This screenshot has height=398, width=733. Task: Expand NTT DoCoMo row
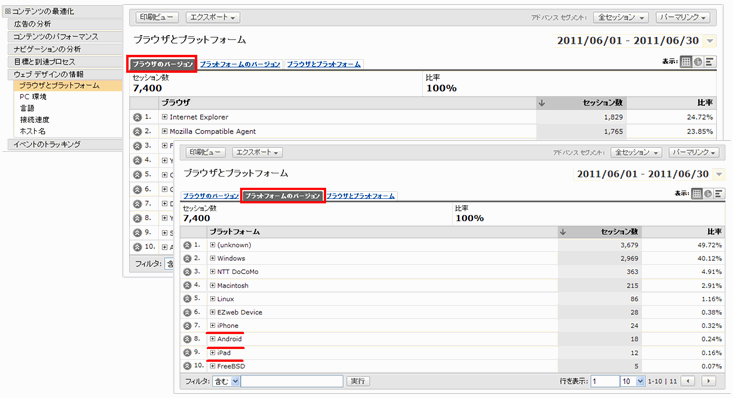click(213, 271)
